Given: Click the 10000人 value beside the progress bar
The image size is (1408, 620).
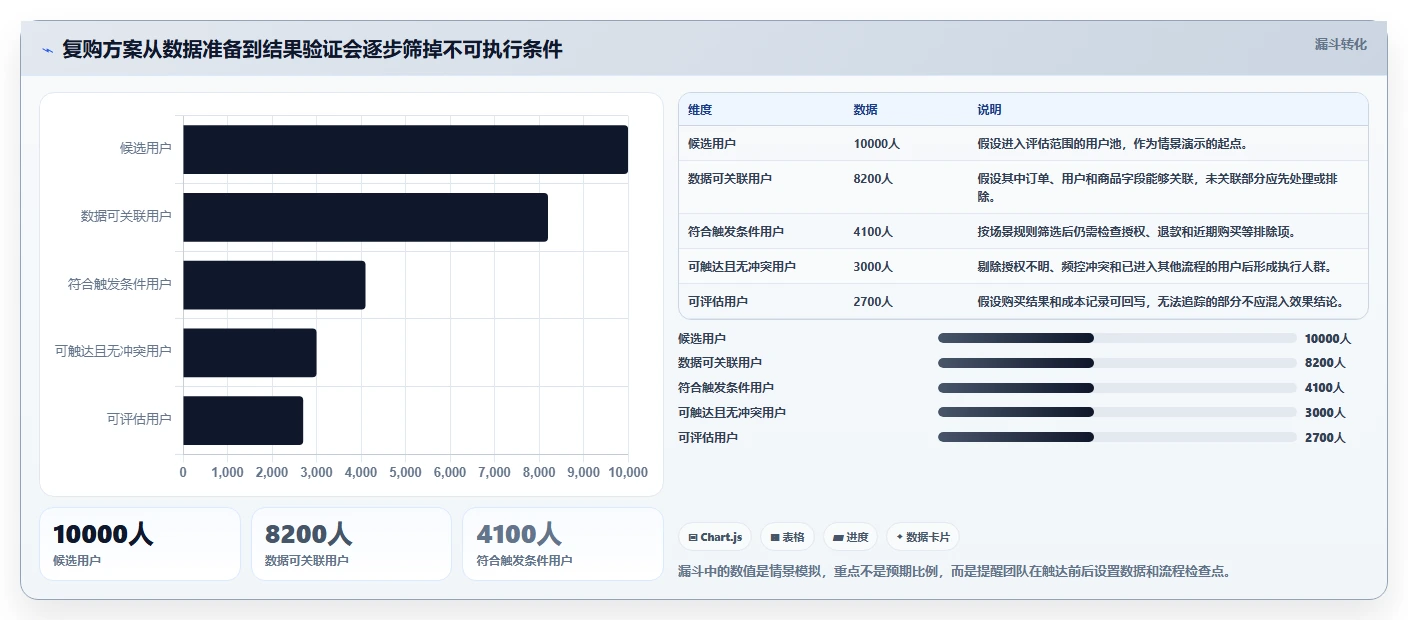Looking at the screenshot, I should pyautogui.click(x=1328, y=339).
